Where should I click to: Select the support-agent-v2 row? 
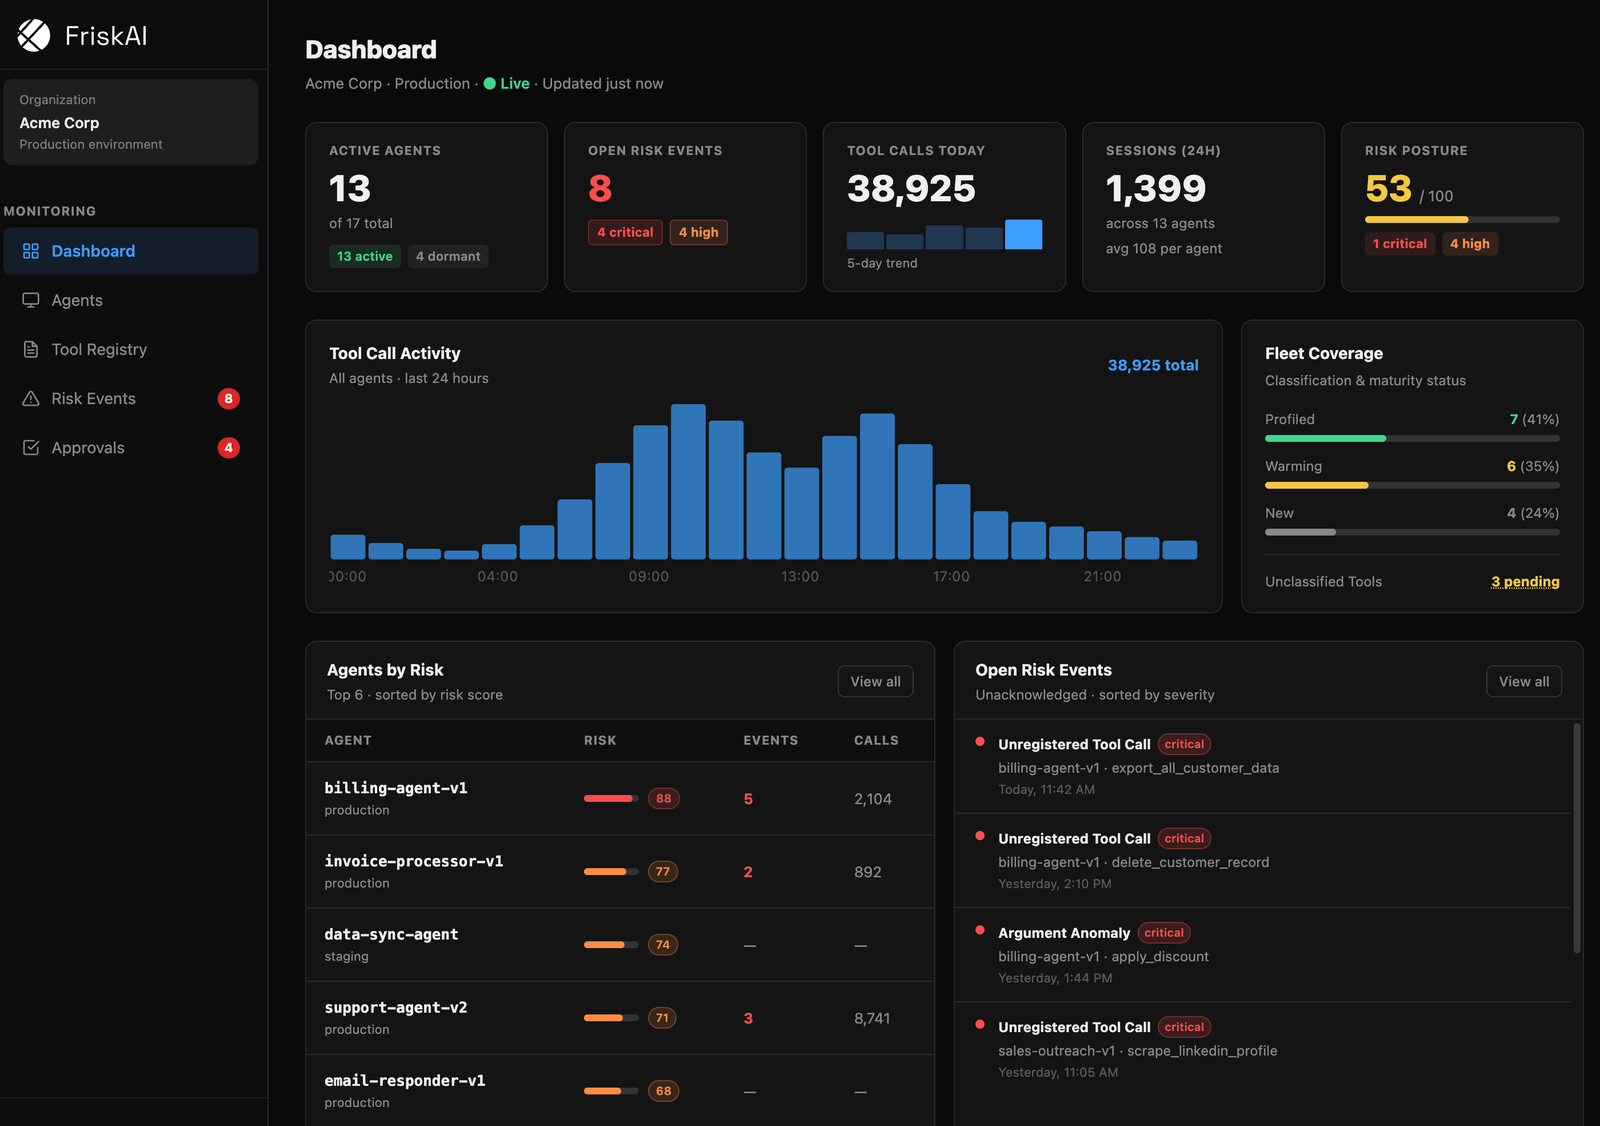click(x=620, y=1018)
